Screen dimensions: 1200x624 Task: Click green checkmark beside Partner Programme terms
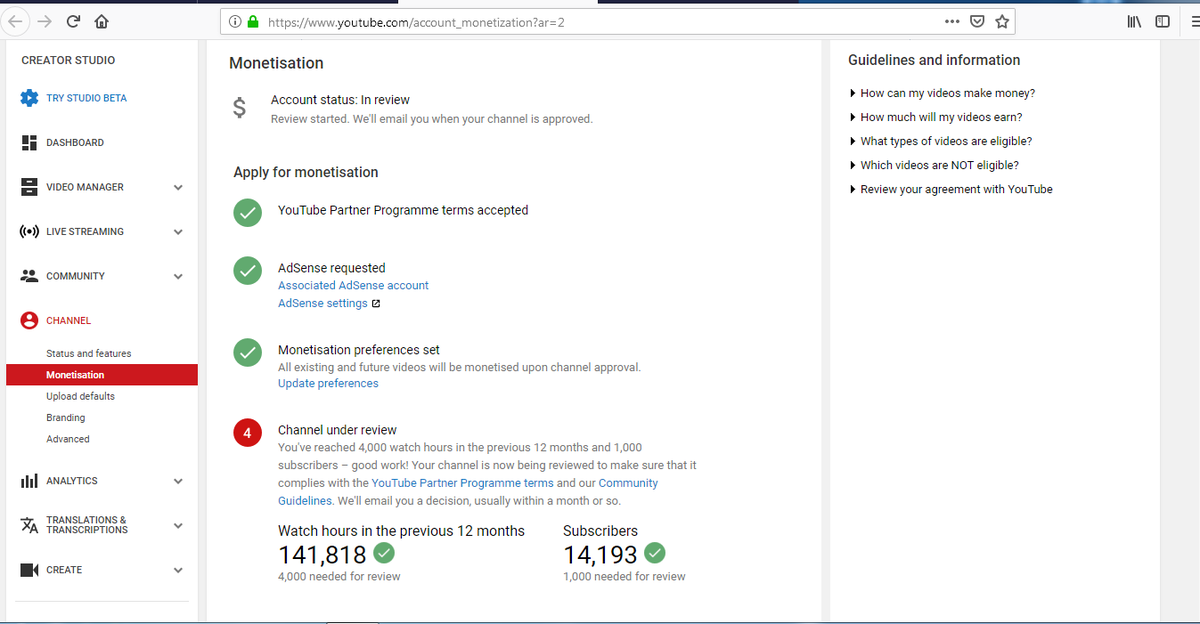[246, 212]
